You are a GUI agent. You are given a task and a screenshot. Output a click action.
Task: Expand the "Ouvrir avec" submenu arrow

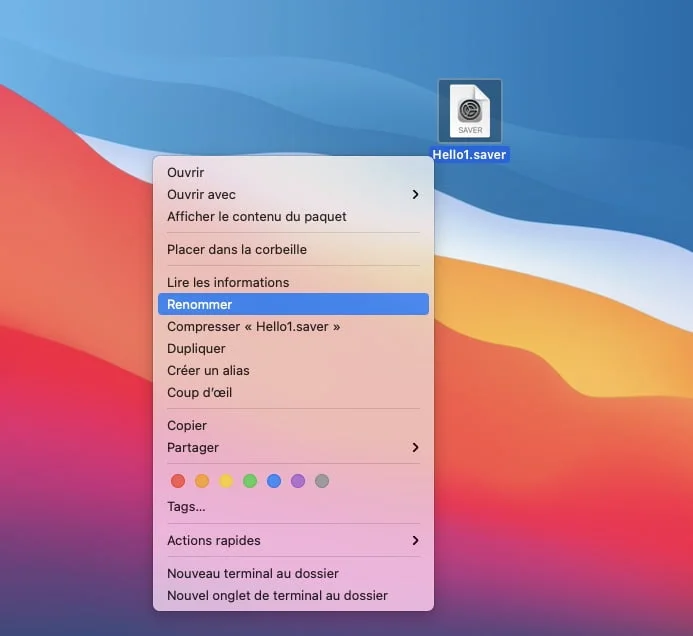click(x=415, y=195)
